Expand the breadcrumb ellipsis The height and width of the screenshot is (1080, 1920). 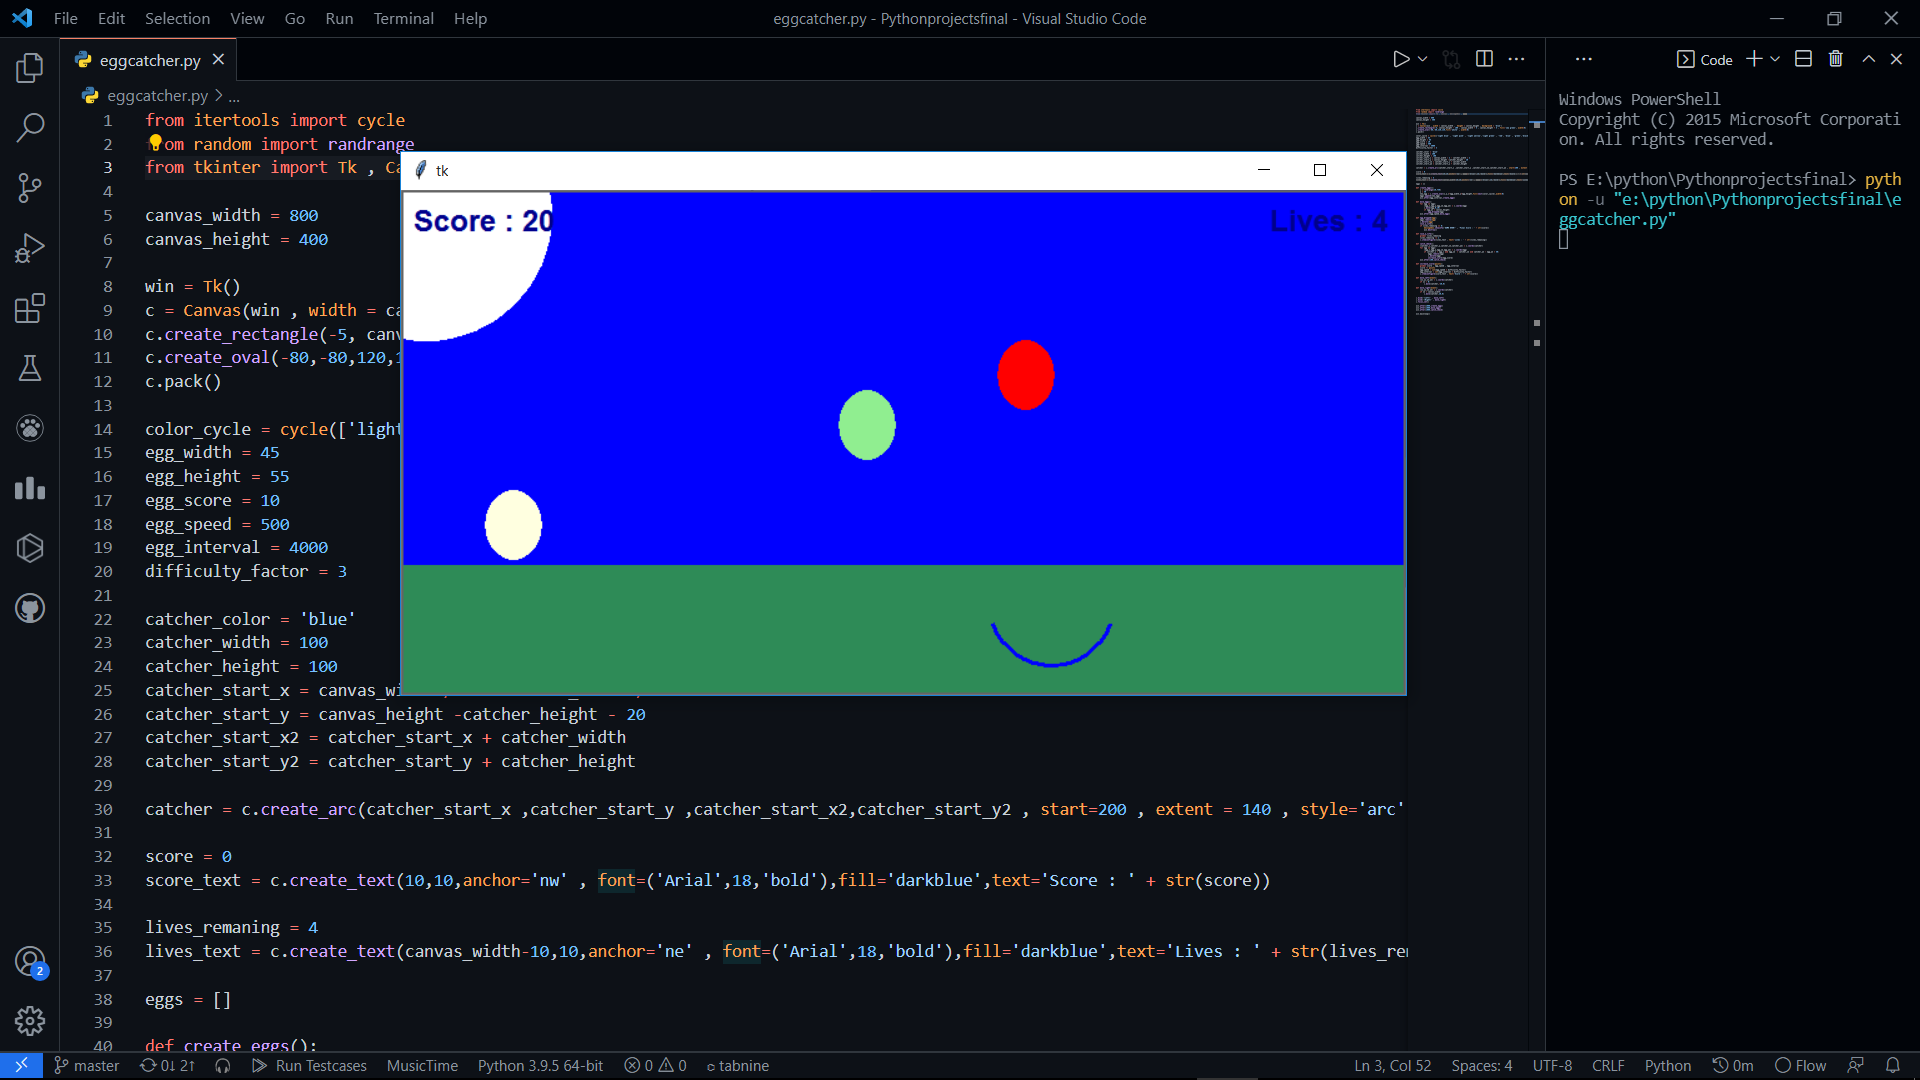click(x=233, y=96)
